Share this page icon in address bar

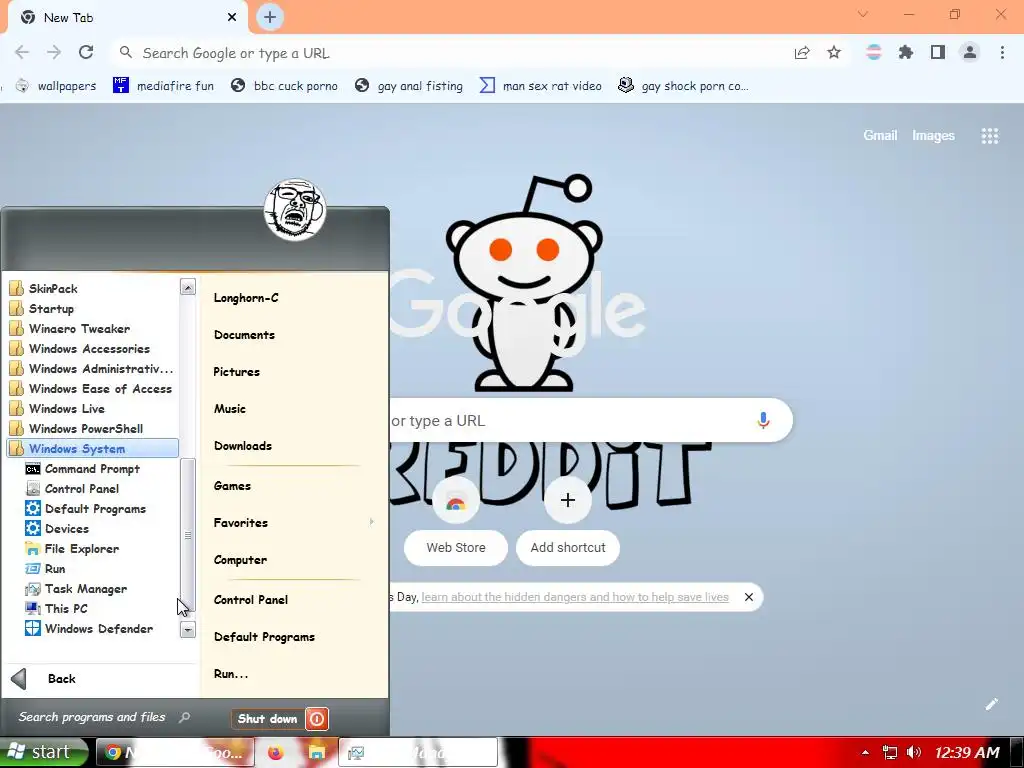[802, 53]
